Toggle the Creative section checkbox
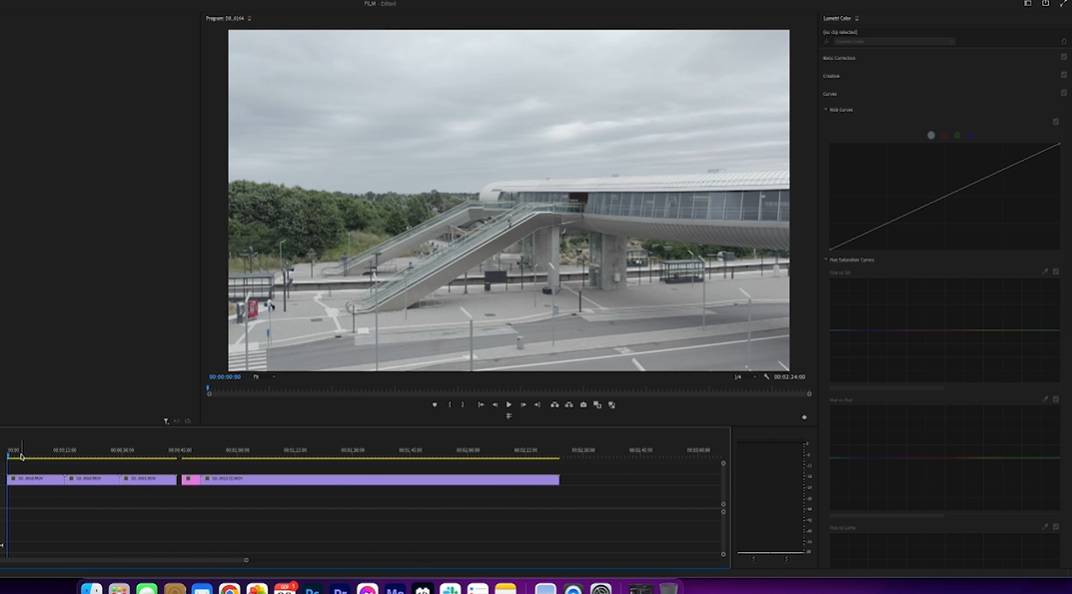This screenshot has width=1072, height=594. [1063, 76]
